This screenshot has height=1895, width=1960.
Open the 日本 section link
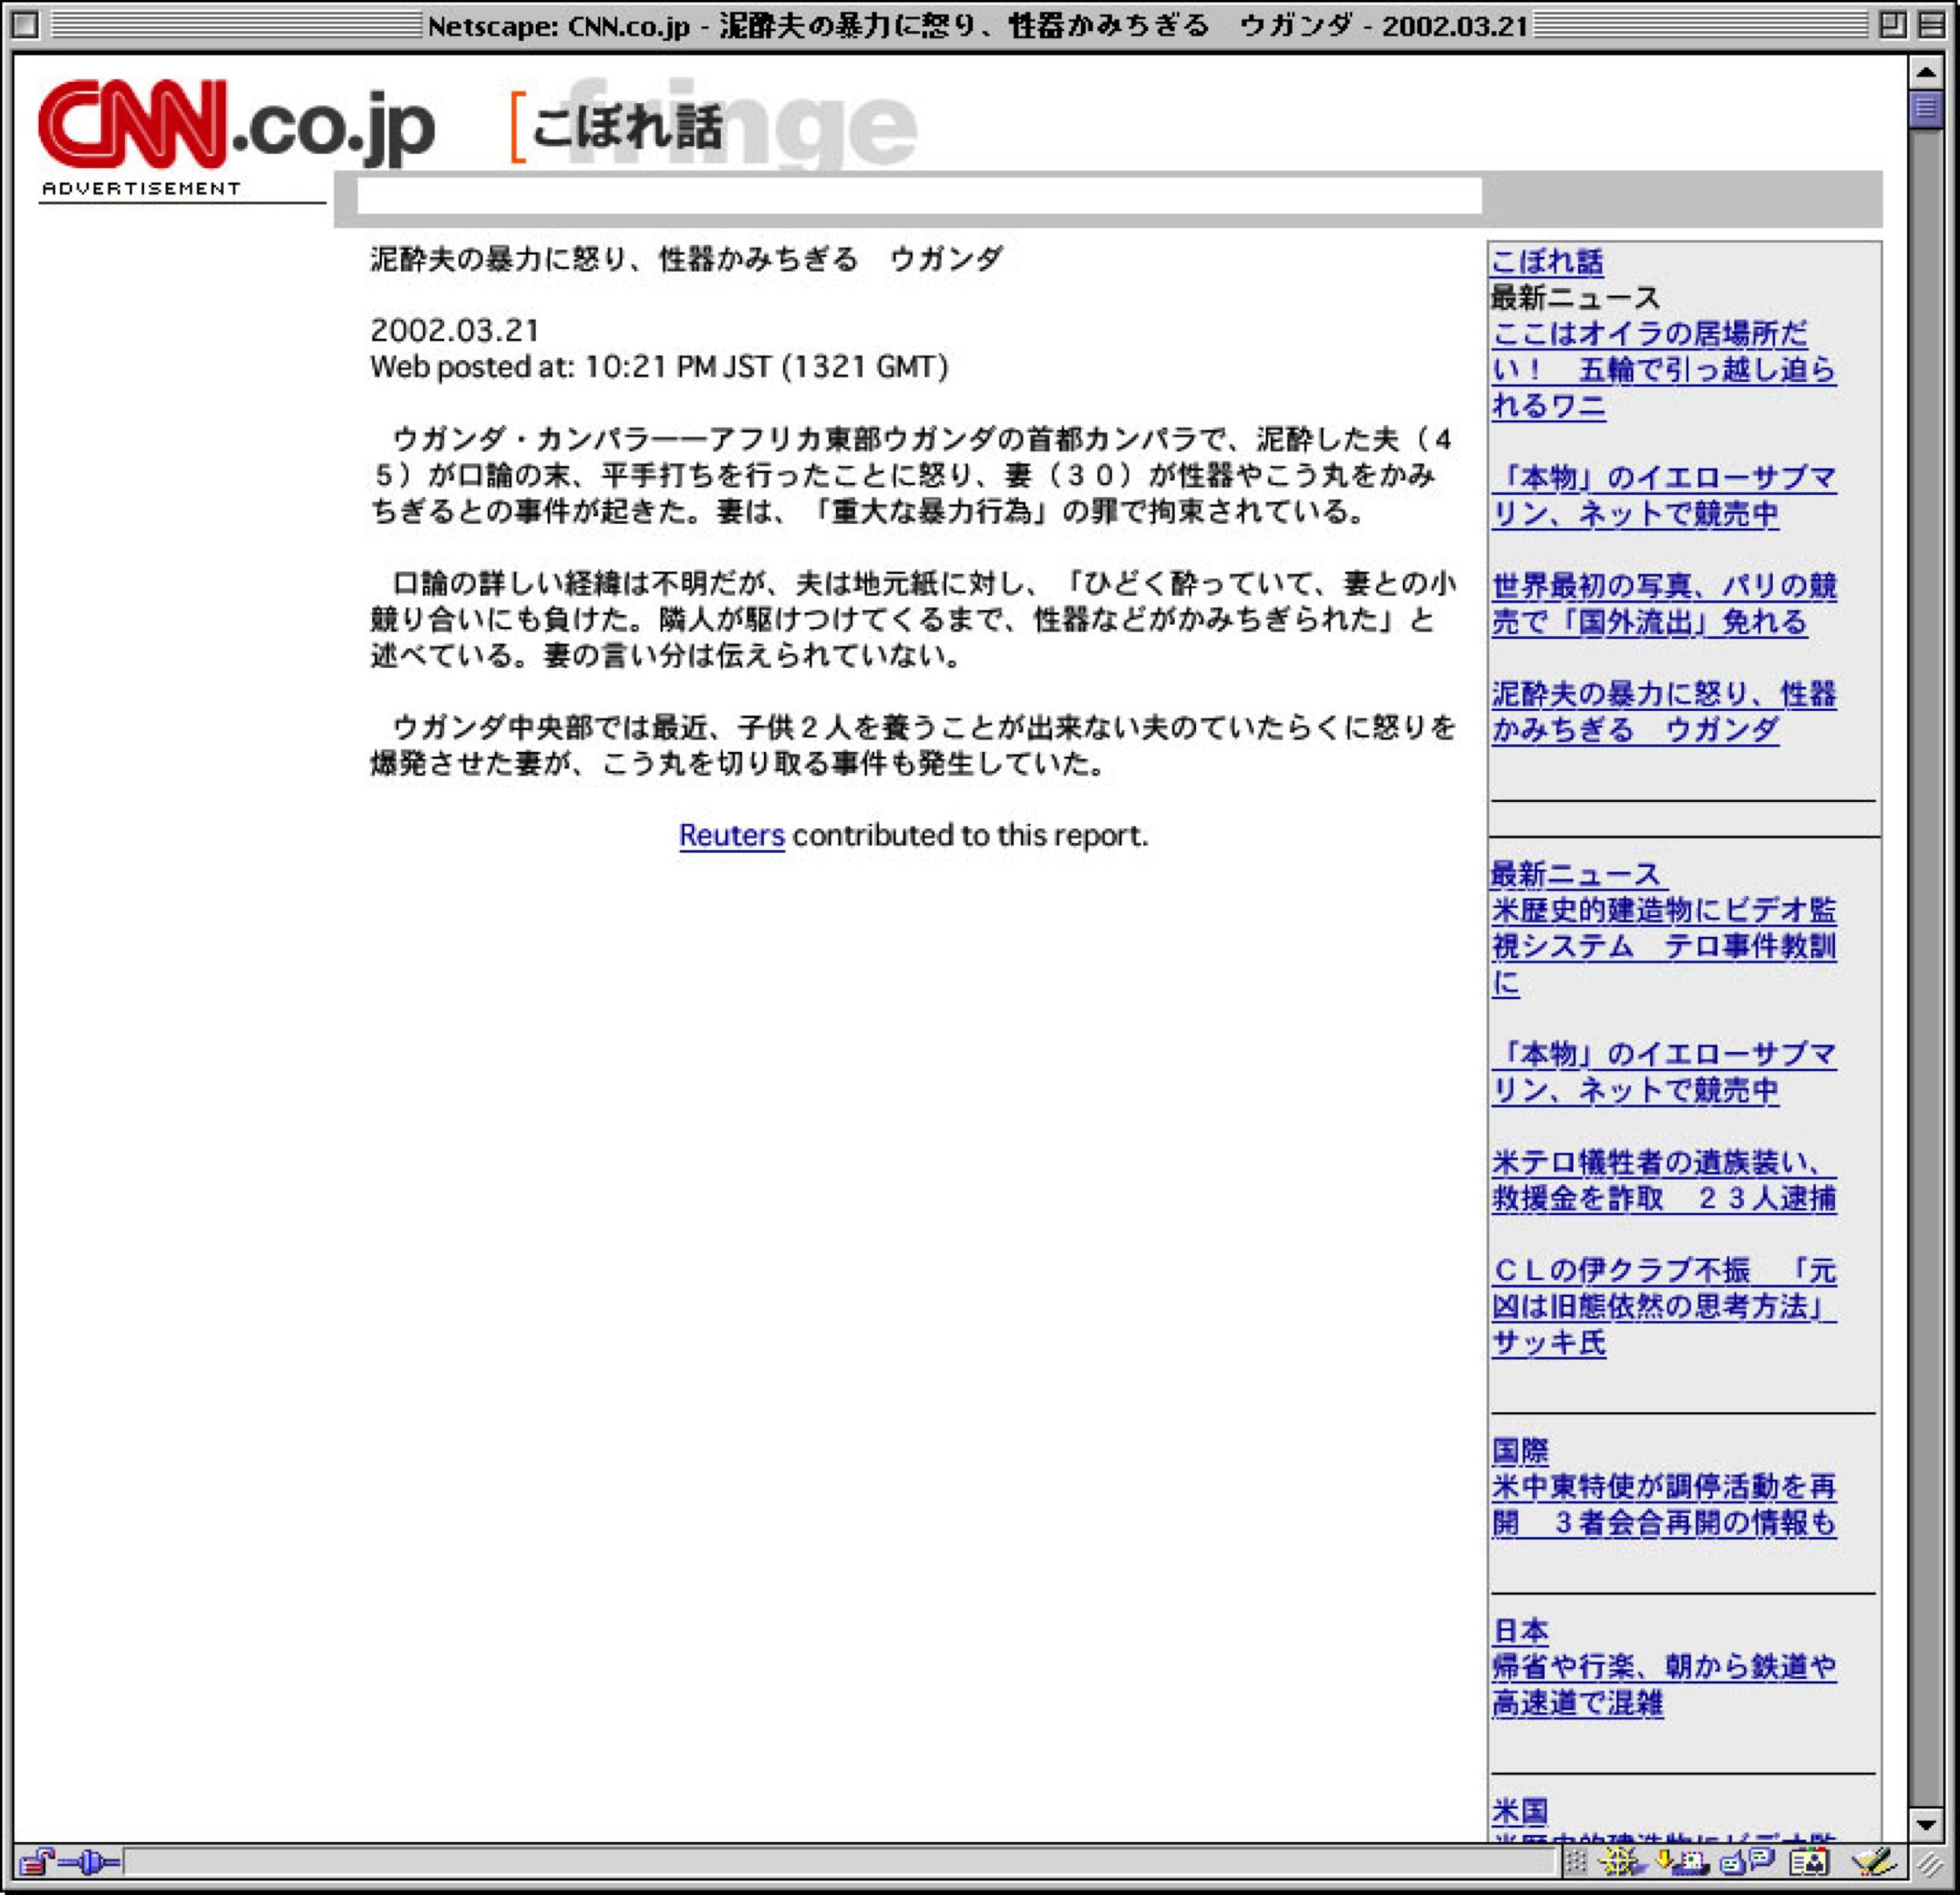coord(1520,1630)
